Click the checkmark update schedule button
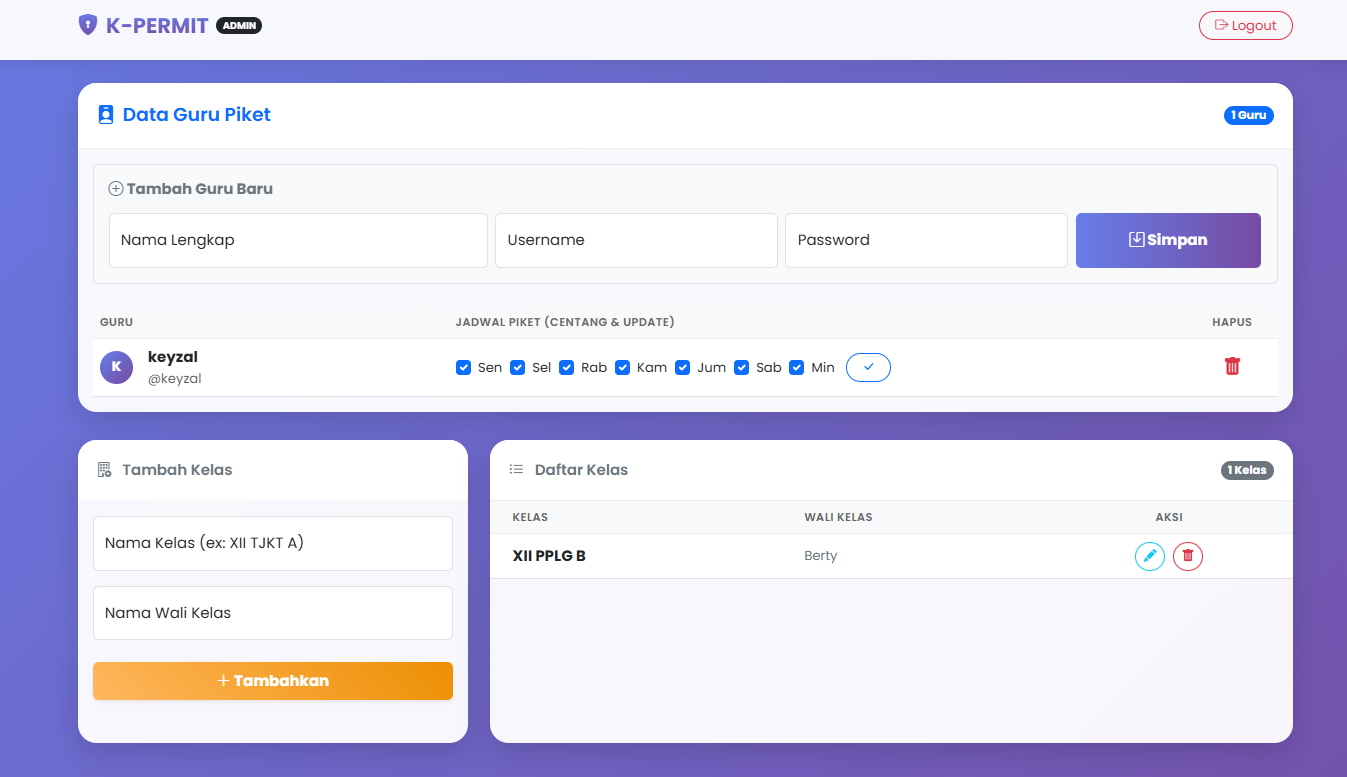The height and width of the screenshot is (777, 1347). point(868,367)
